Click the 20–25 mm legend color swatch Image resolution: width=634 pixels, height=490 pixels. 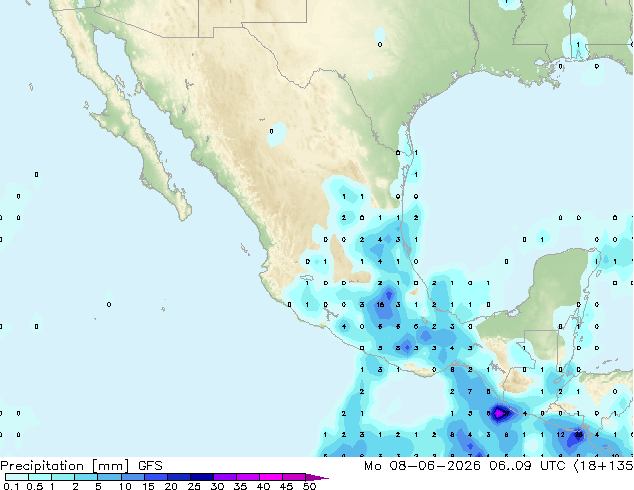click(179, 477)
